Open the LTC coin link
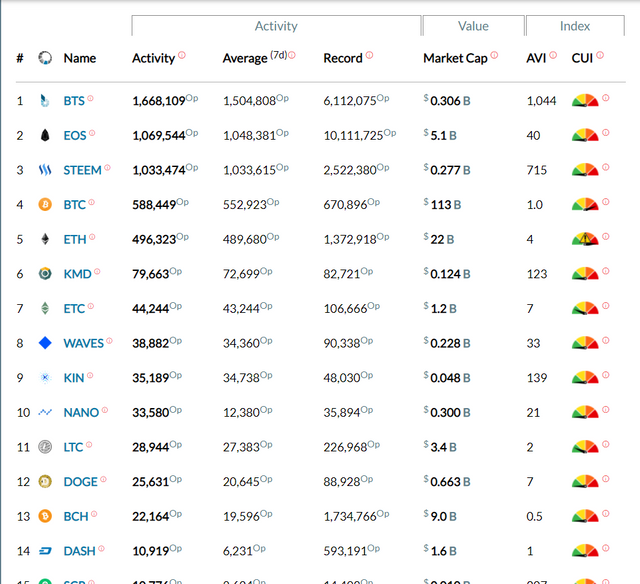The height and width of the screenshot is (584, 640). (73, 447)
